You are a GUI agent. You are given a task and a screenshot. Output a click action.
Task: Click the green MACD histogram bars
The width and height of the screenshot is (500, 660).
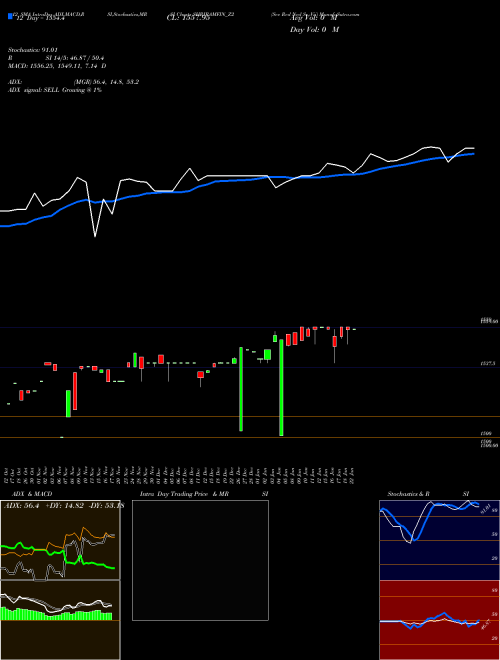coord(56,615)
